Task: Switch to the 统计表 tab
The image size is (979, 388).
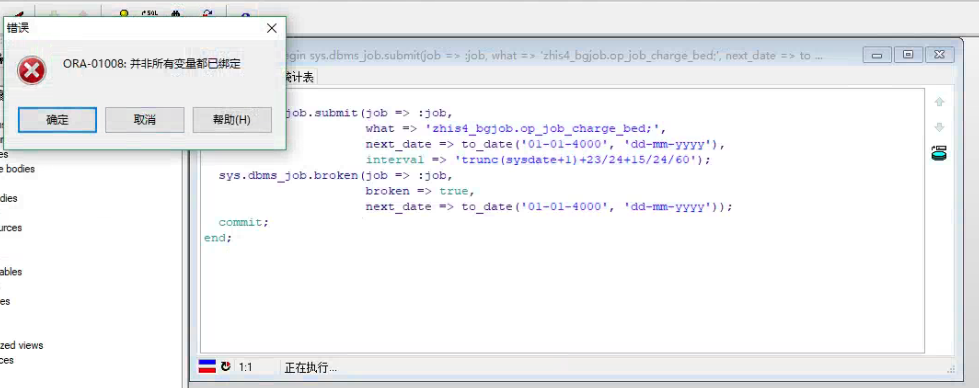Action: tap(300, 77)
